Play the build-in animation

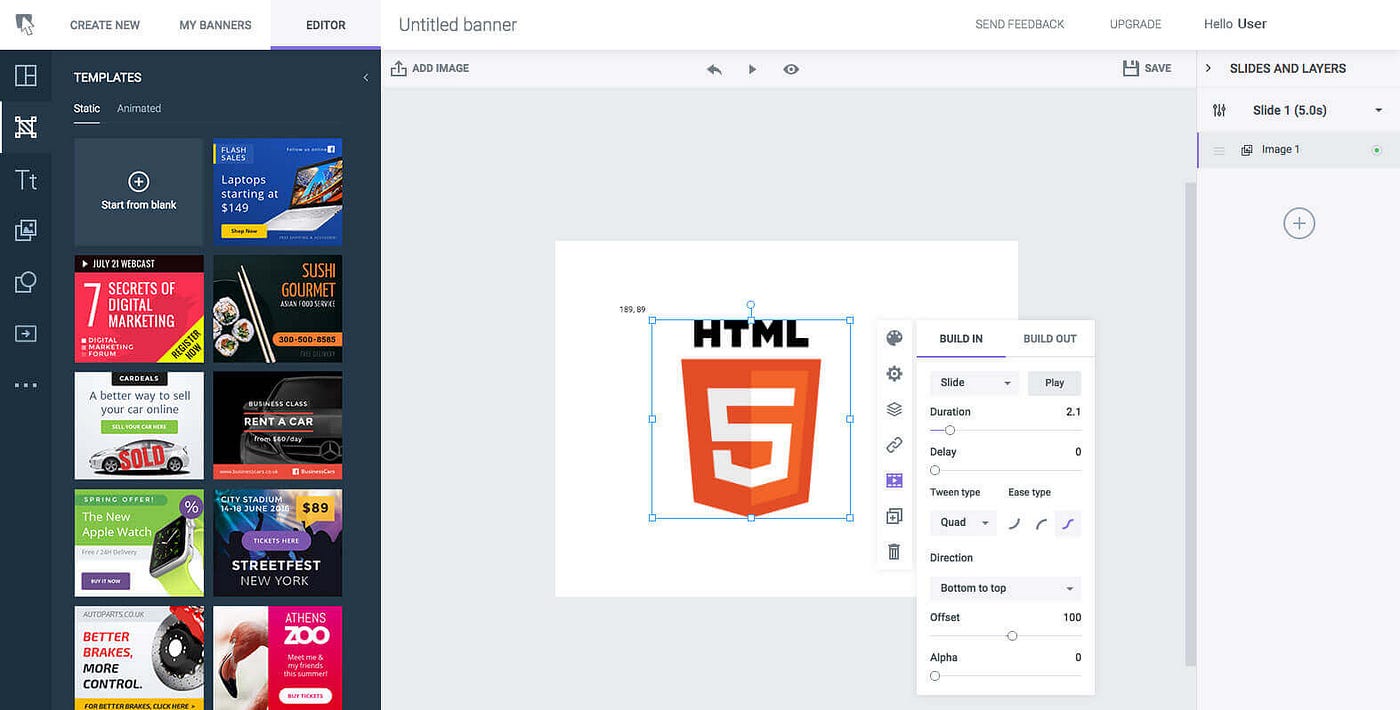pyautogui.click(x=1054, y=382)
